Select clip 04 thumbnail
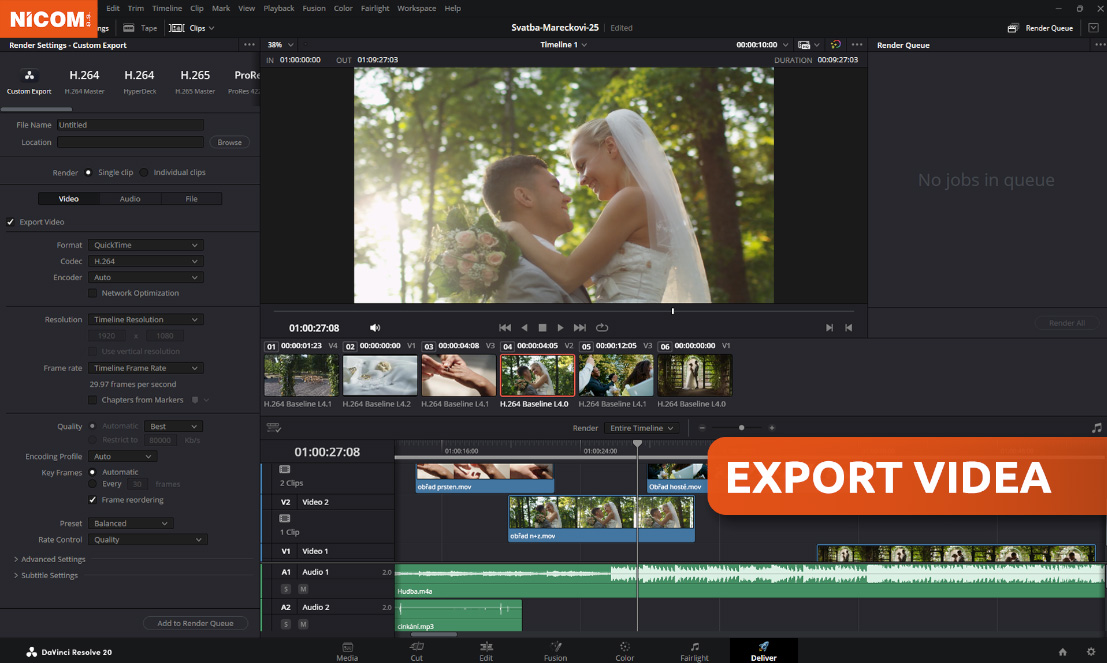The width and height of the screenshot is (1107, 663). tap(537, 375)
